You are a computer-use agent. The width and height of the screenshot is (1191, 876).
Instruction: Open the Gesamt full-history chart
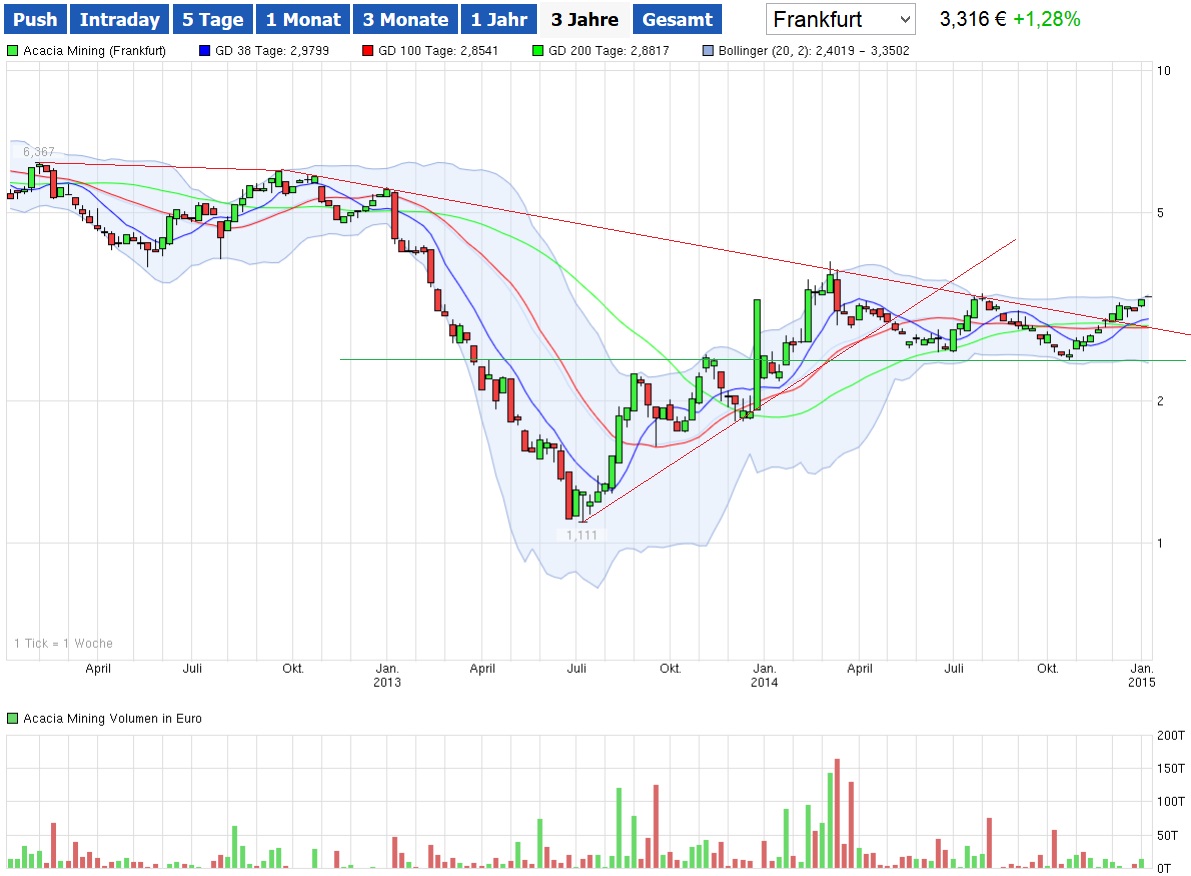point(677,19)
